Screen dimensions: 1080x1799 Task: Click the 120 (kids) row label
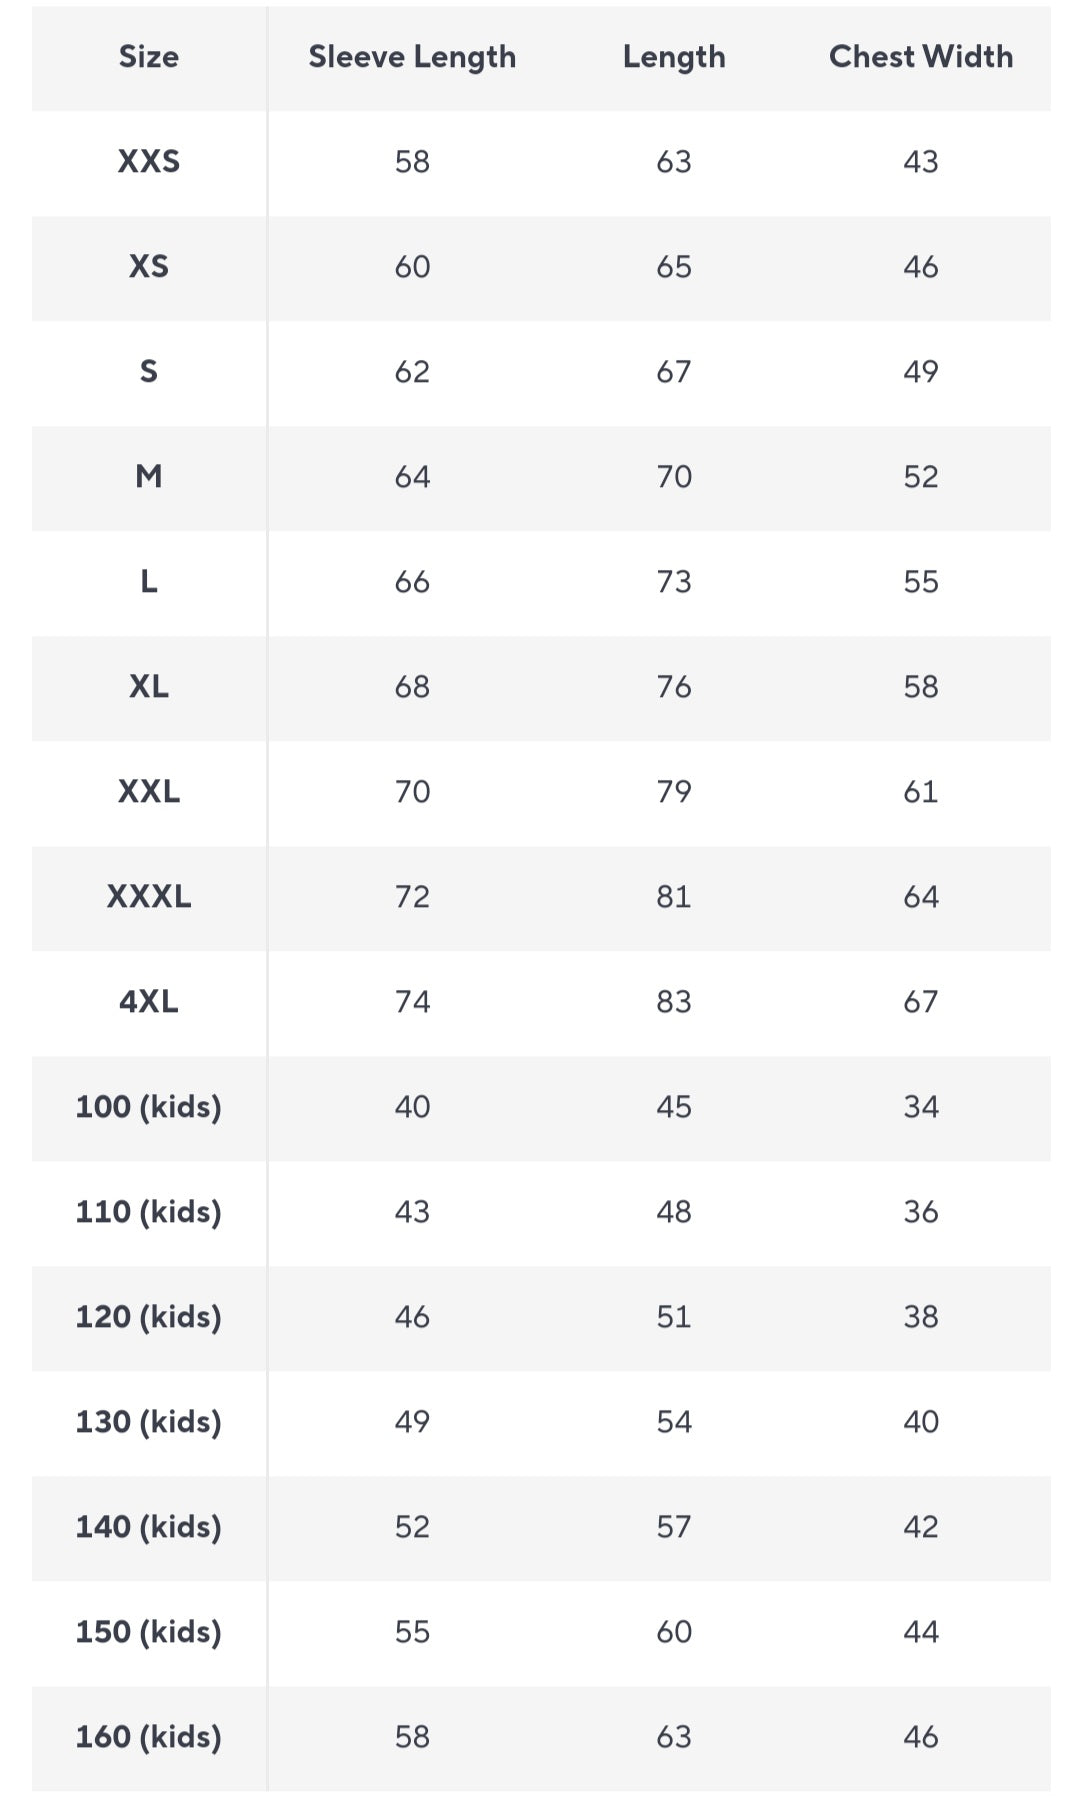pyautogui.click(x=149, y=1317)
